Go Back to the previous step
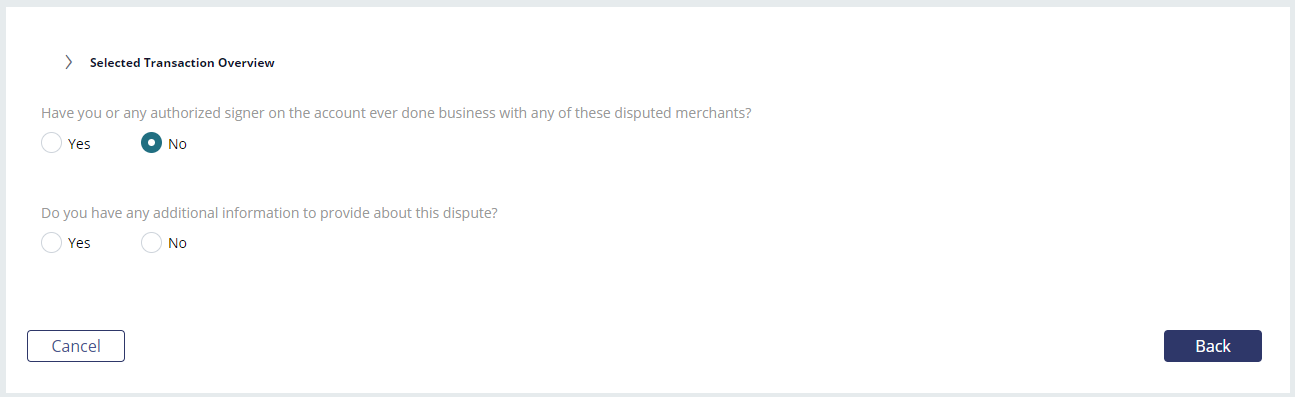Image resolution: width=1295 pixels, height=397 pixels. (x=1213, y=346)
